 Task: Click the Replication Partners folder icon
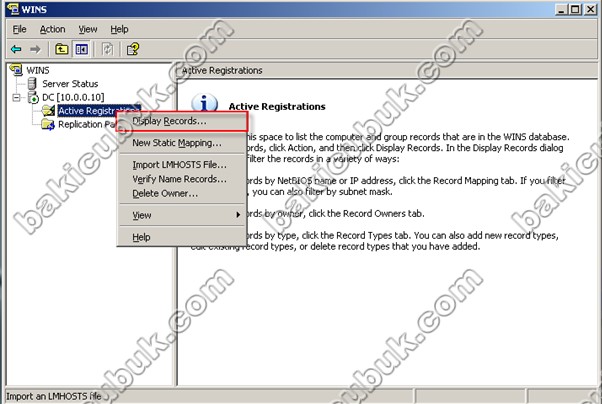[48, 124]
